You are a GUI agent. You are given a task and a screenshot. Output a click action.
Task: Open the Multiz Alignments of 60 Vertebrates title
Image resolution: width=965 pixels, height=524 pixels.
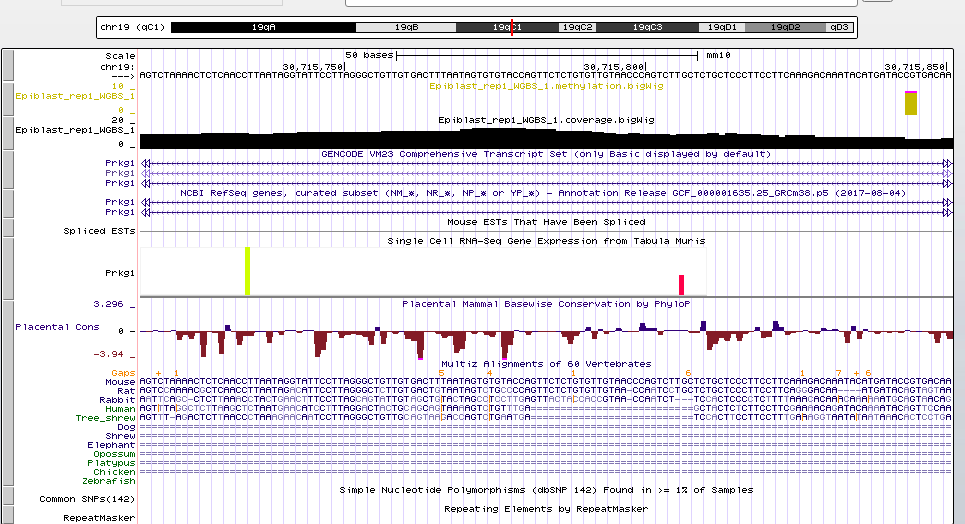click(546, 364)
